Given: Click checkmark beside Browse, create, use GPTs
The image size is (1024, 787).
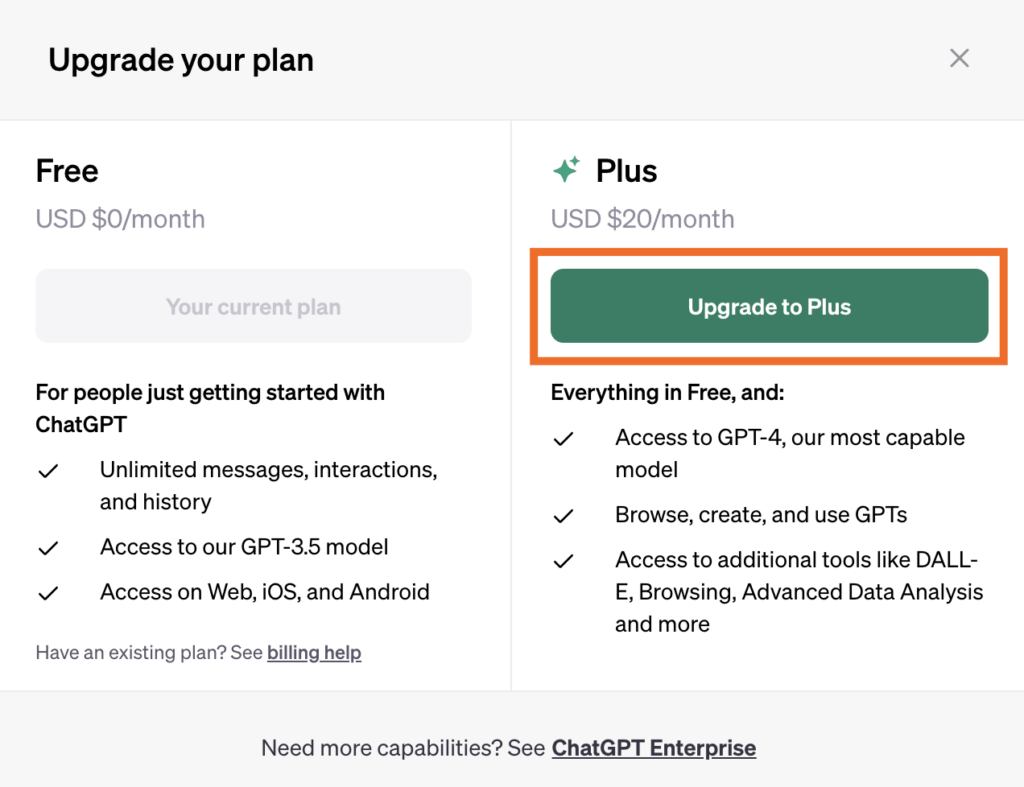Looking at the screenshot, I should pyautogui.click(x=563, y=516).
